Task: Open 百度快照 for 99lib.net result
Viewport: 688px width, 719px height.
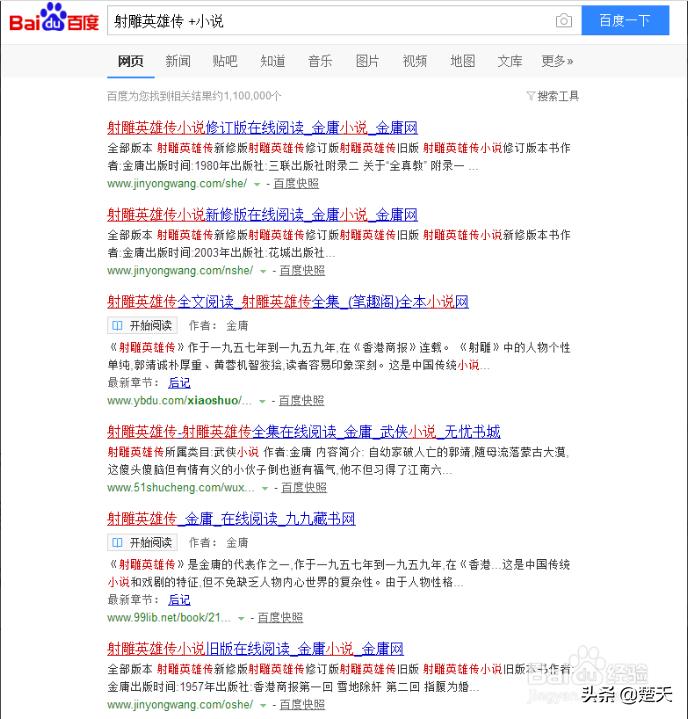Action: (280, 618)
